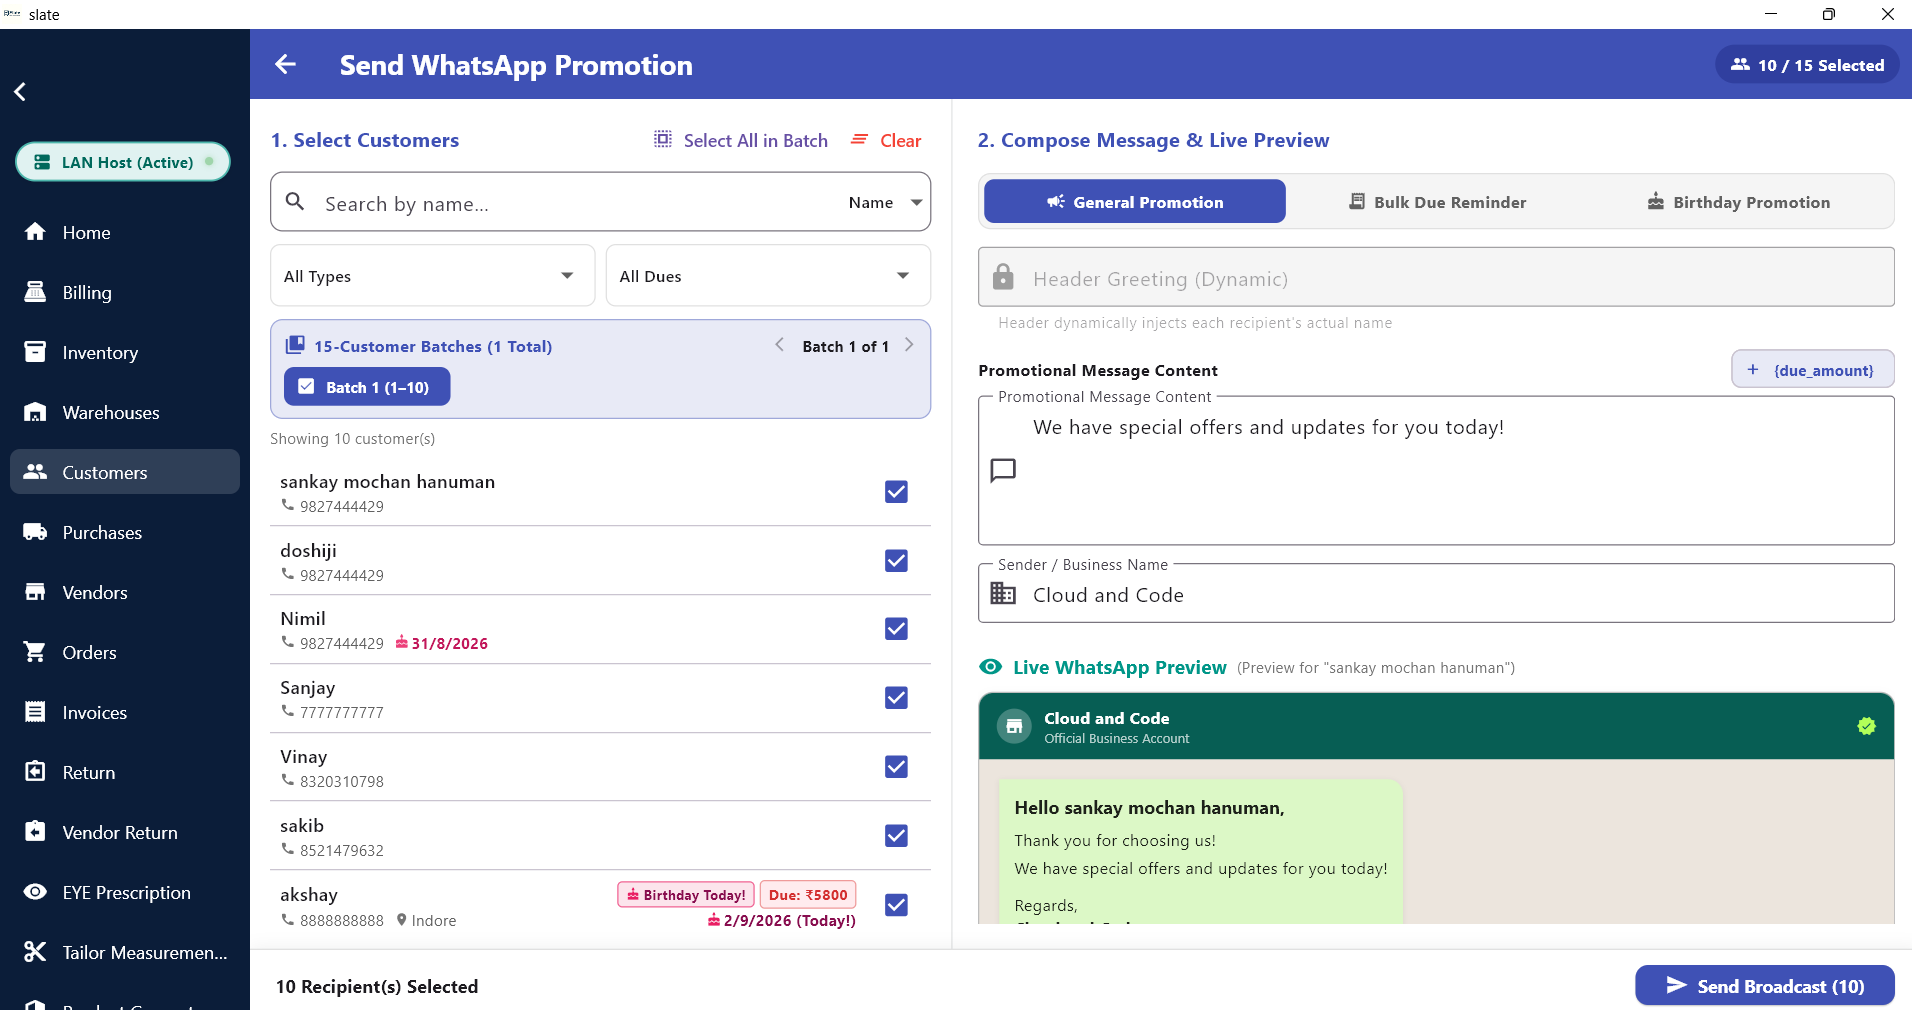Click the Vendor Return icon
This screenshot has width=1912, height=1010.
pyautogui.click(x=35, y=832)
